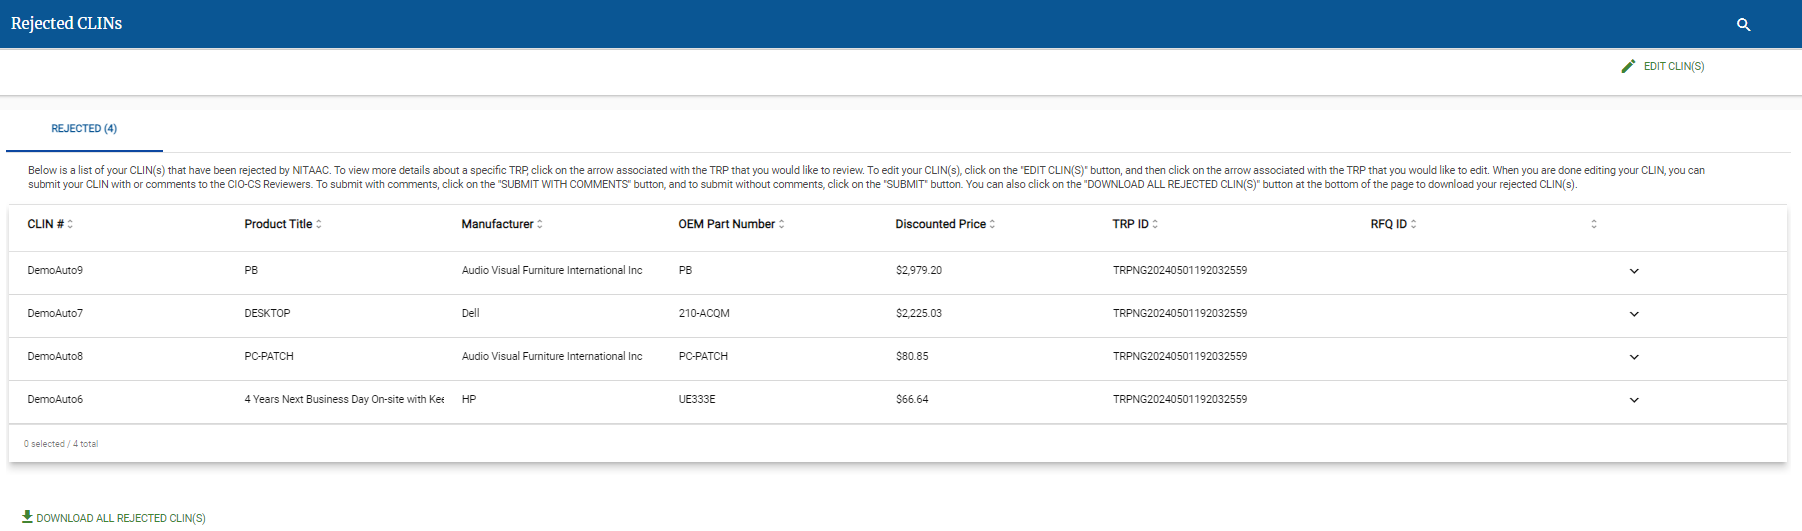Click the download arrow icon at bottom
This screenshot has width=1802, height=531.
(x=27, y=516)
